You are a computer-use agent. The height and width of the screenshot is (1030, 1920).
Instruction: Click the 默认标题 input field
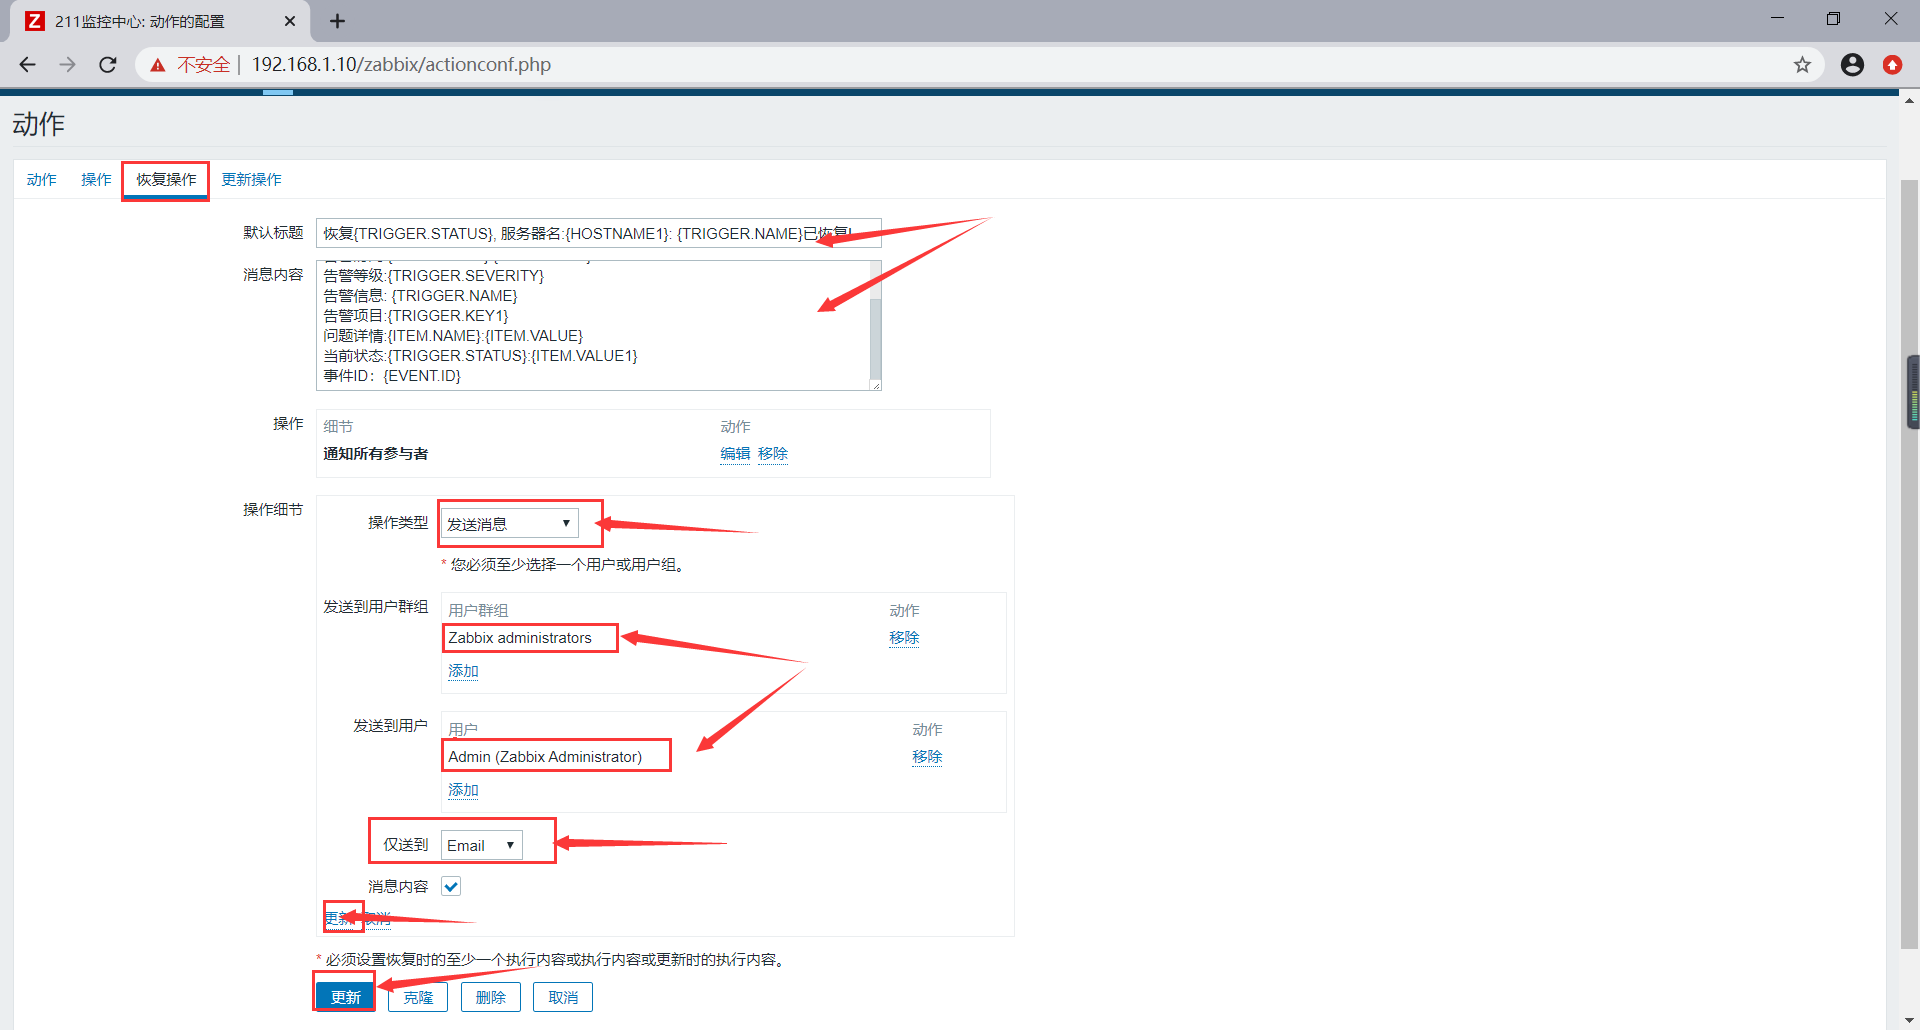pyautogui.click(x=598, y=233)
